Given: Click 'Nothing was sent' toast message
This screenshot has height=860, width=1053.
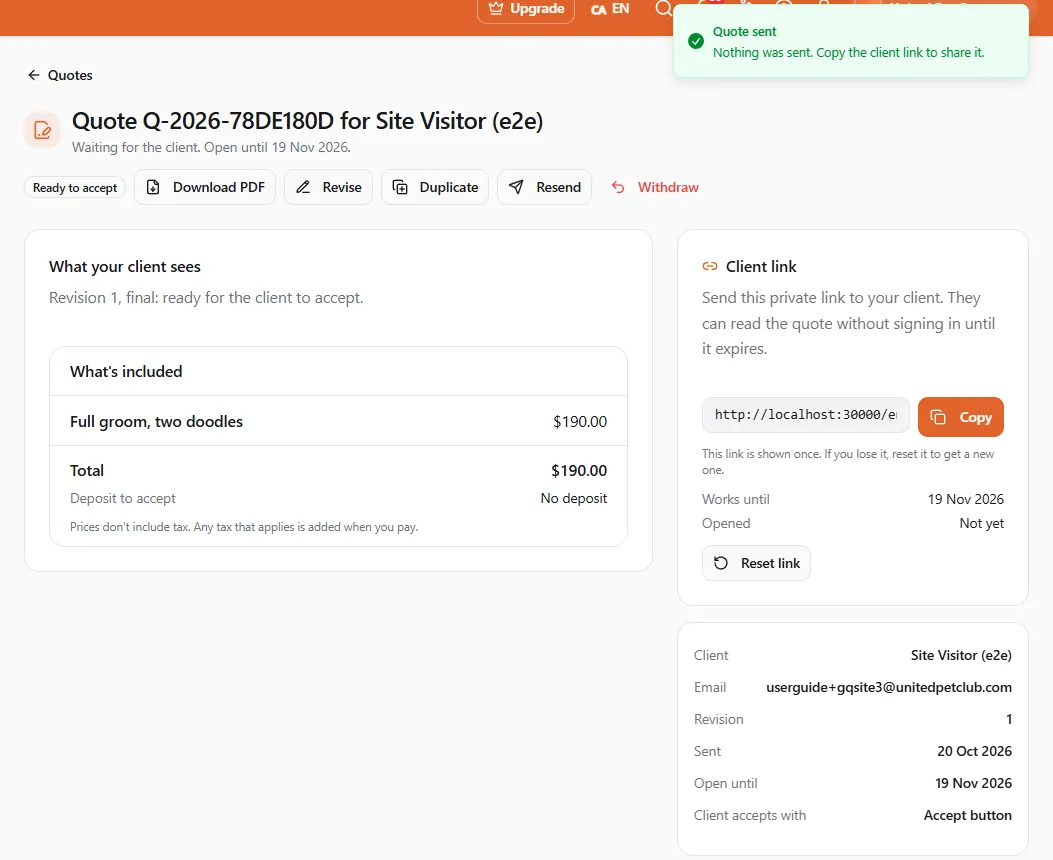Looking at the screenshot, I should coord(848,52).
